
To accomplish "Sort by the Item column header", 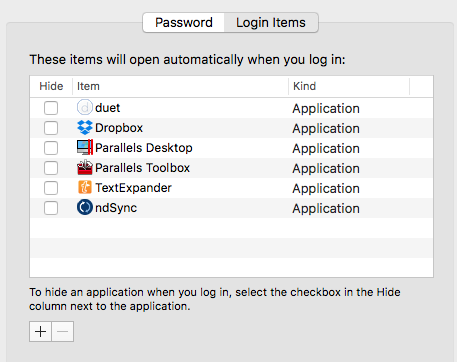I will 180,86.
